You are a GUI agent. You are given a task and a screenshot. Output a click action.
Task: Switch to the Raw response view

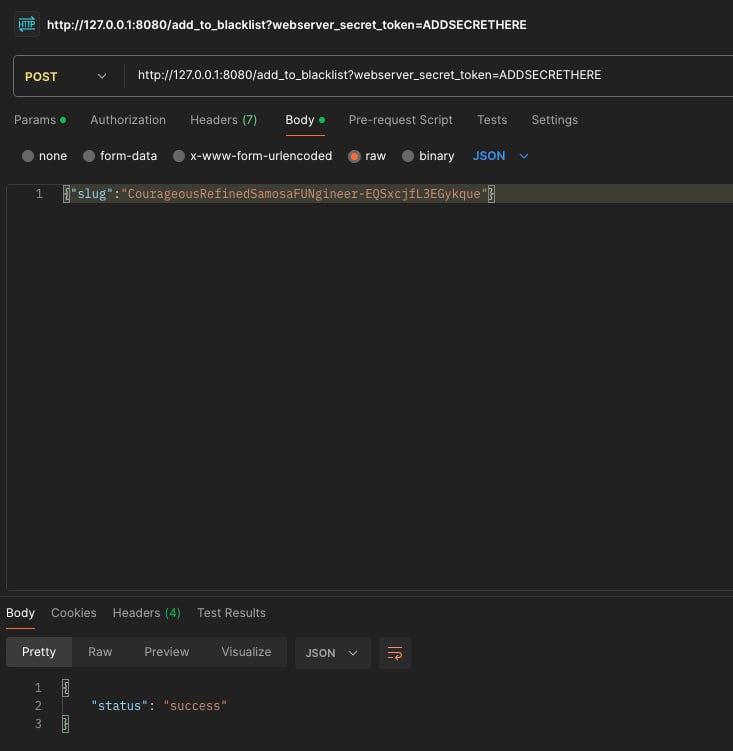(x=100, y=652)
